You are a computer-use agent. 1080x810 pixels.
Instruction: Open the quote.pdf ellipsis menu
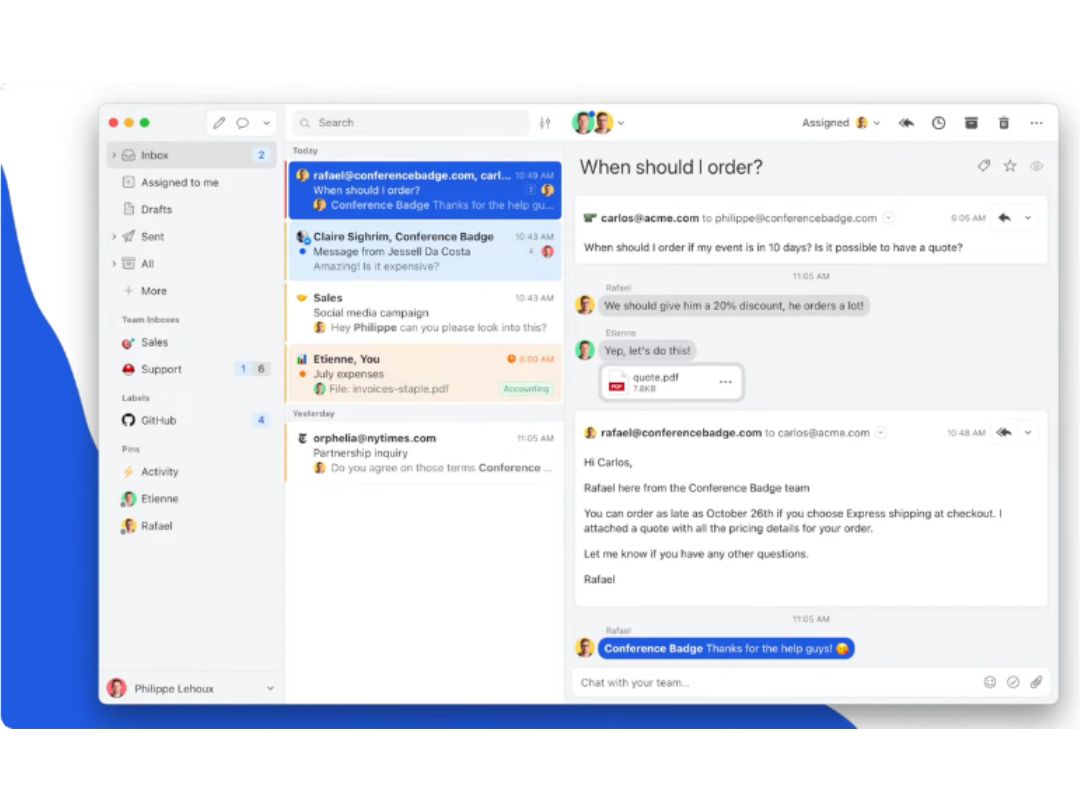pos(725,382)
